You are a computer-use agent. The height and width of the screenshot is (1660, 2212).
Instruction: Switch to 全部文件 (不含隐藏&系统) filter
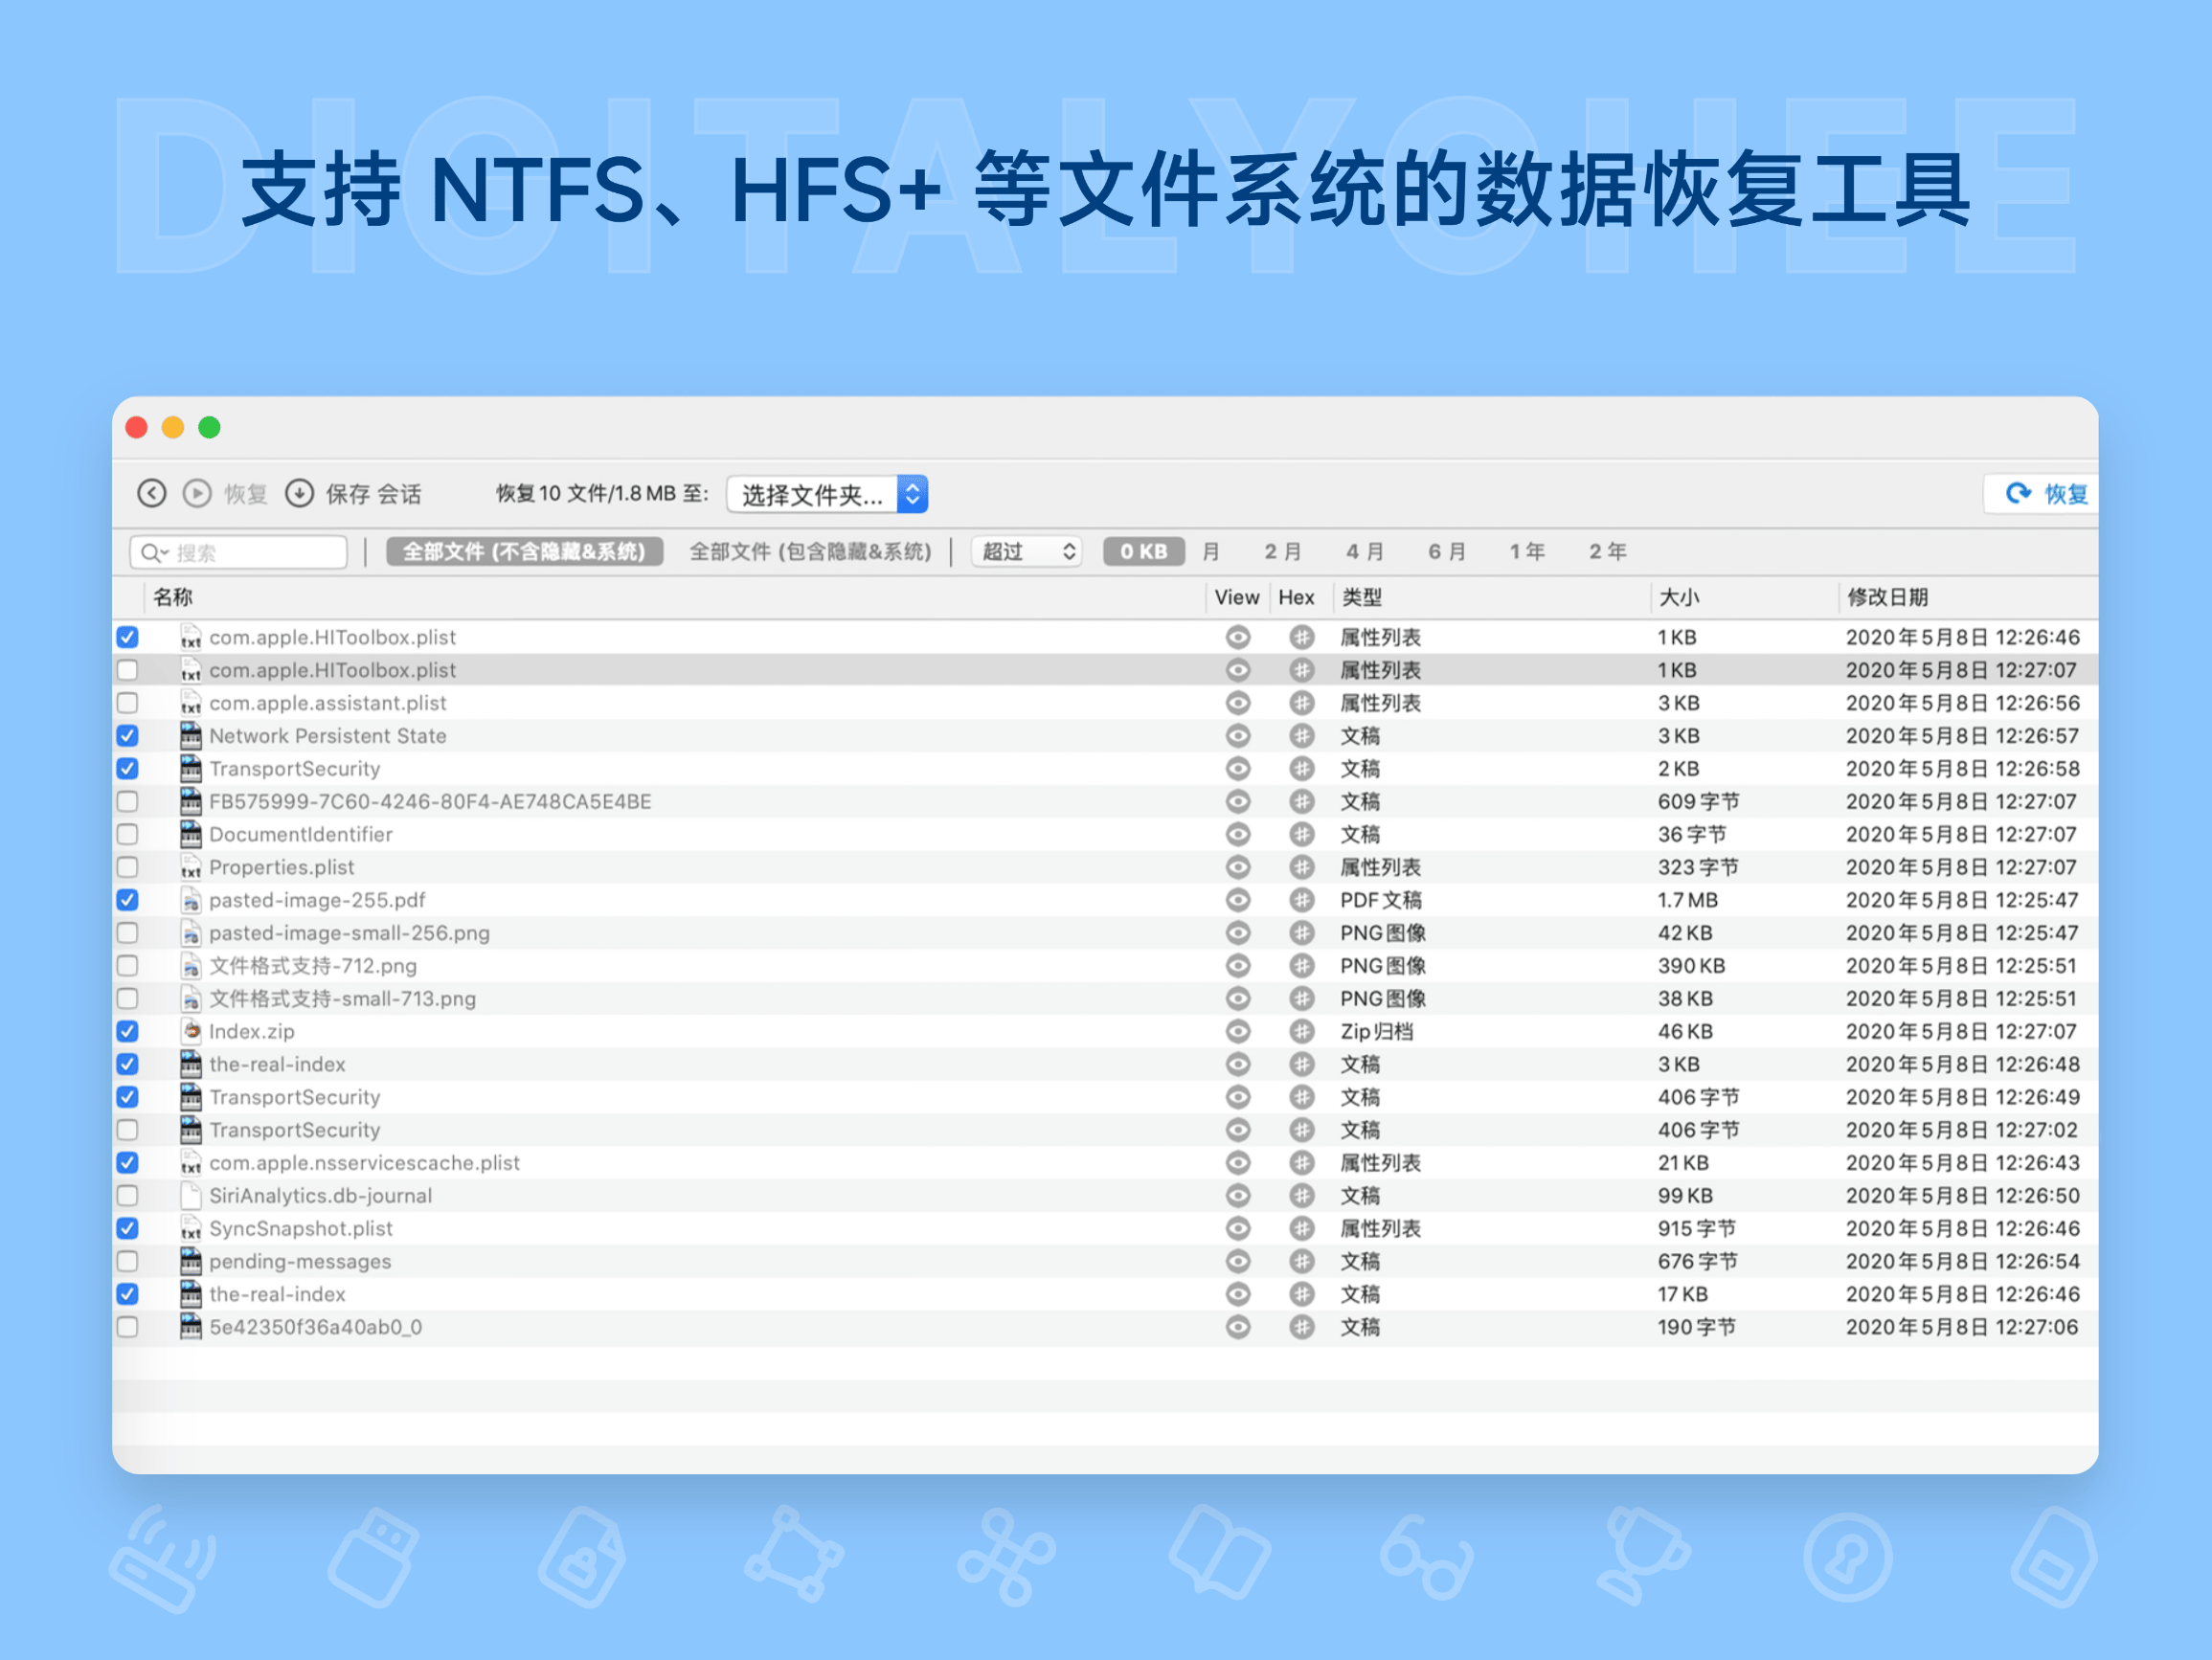pos(524,551)
